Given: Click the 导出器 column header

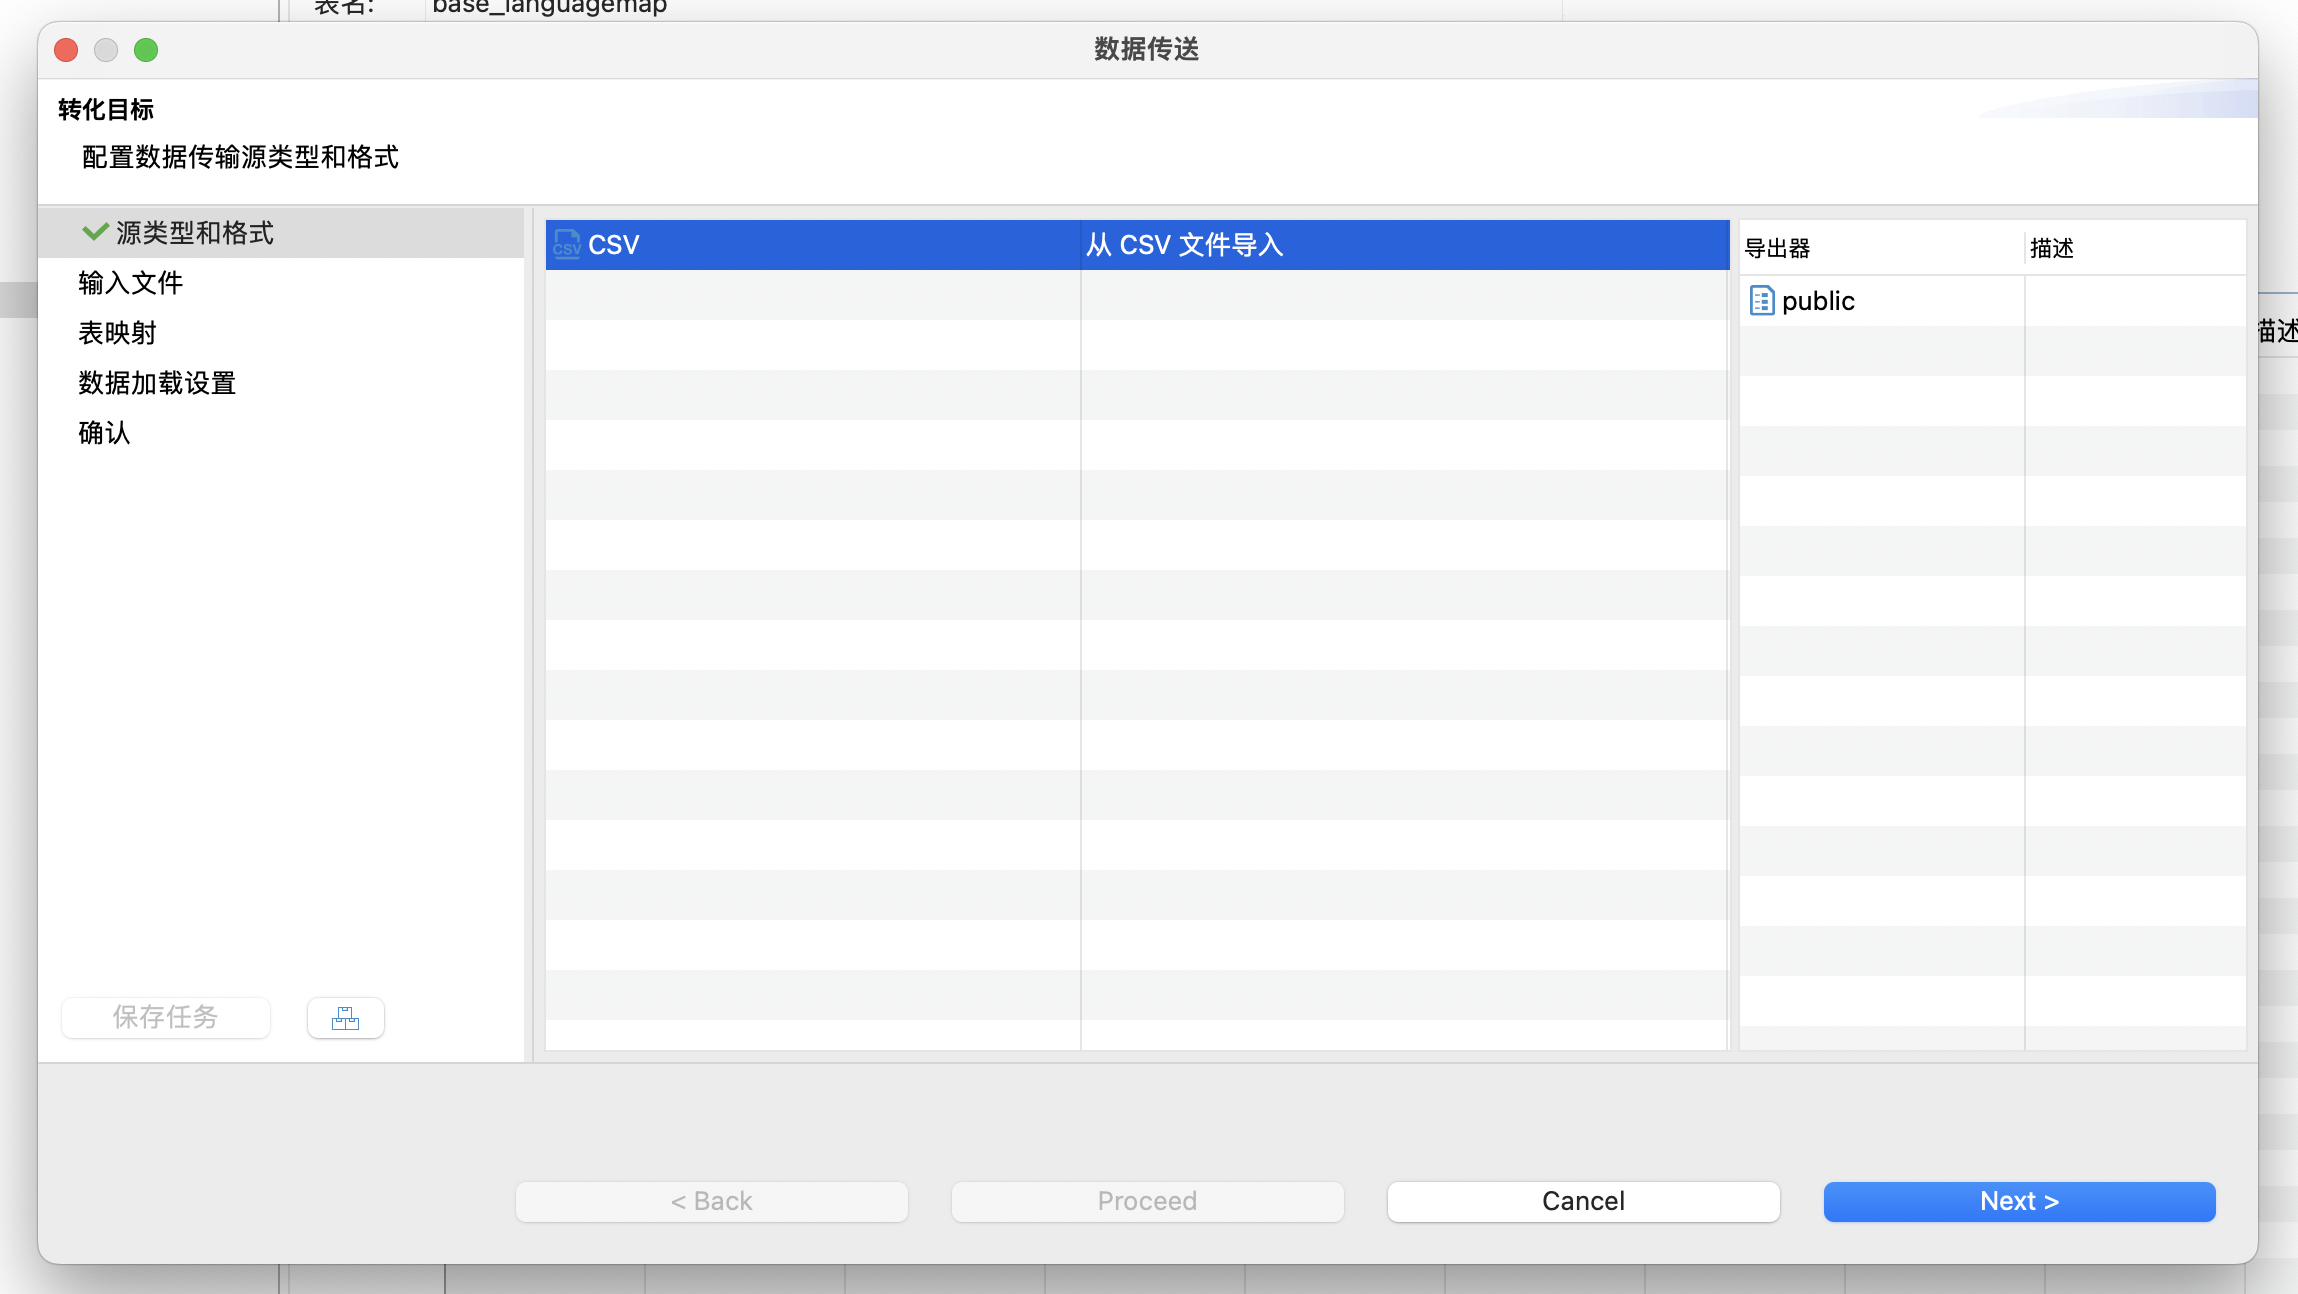Looking at the screenshot, I should pos(1778,248).
